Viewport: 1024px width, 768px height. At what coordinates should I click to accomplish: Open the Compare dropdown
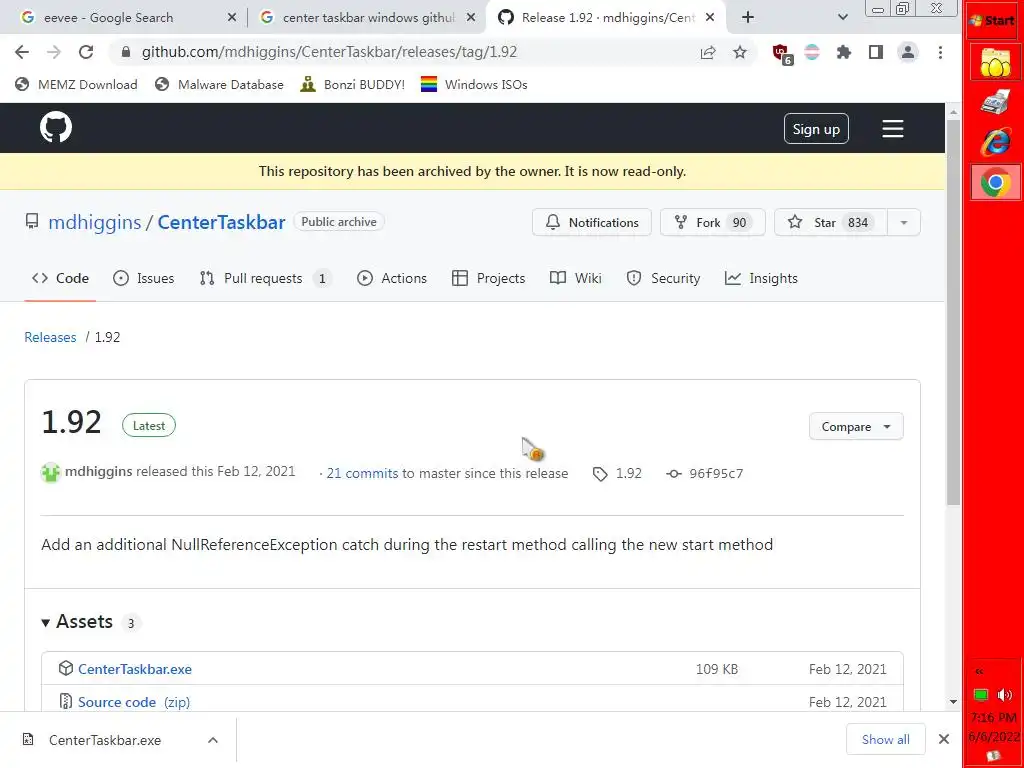[x=856, y=426]
